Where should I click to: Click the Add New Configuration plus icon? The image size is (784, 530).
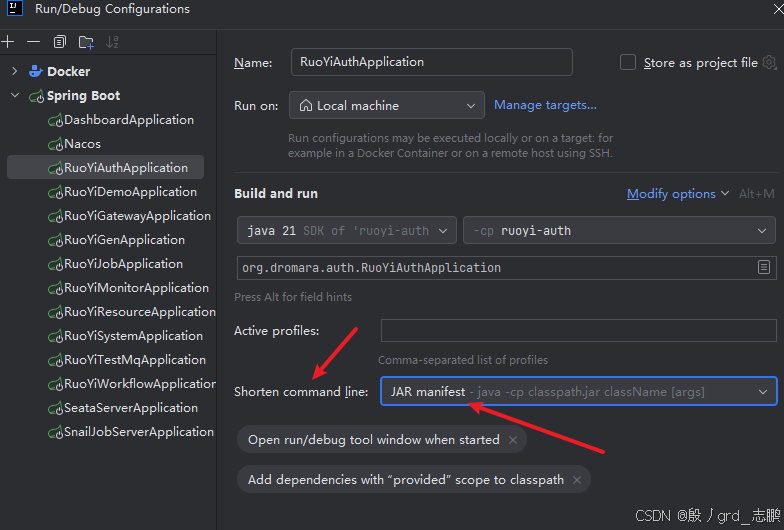(x=8, y=42)
